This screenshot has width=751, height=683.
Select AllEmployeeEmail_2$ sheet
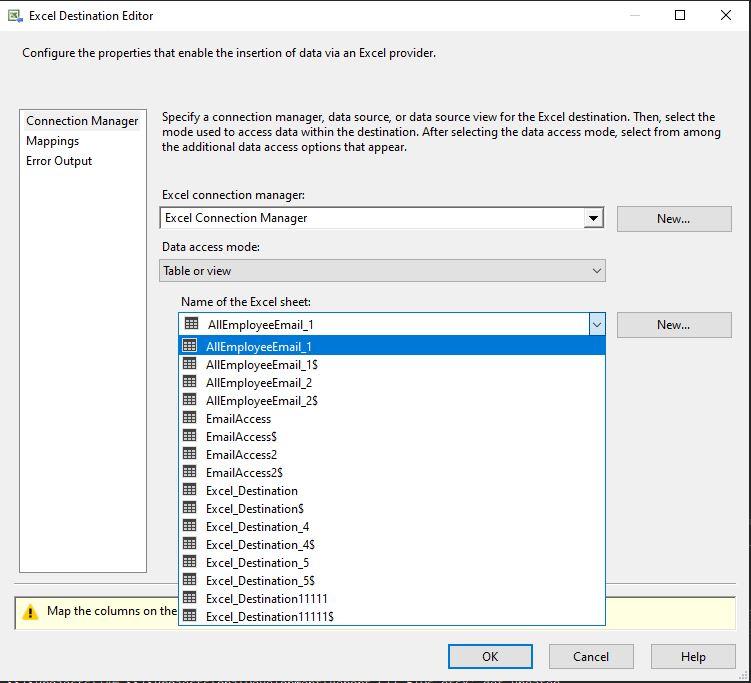392,400
